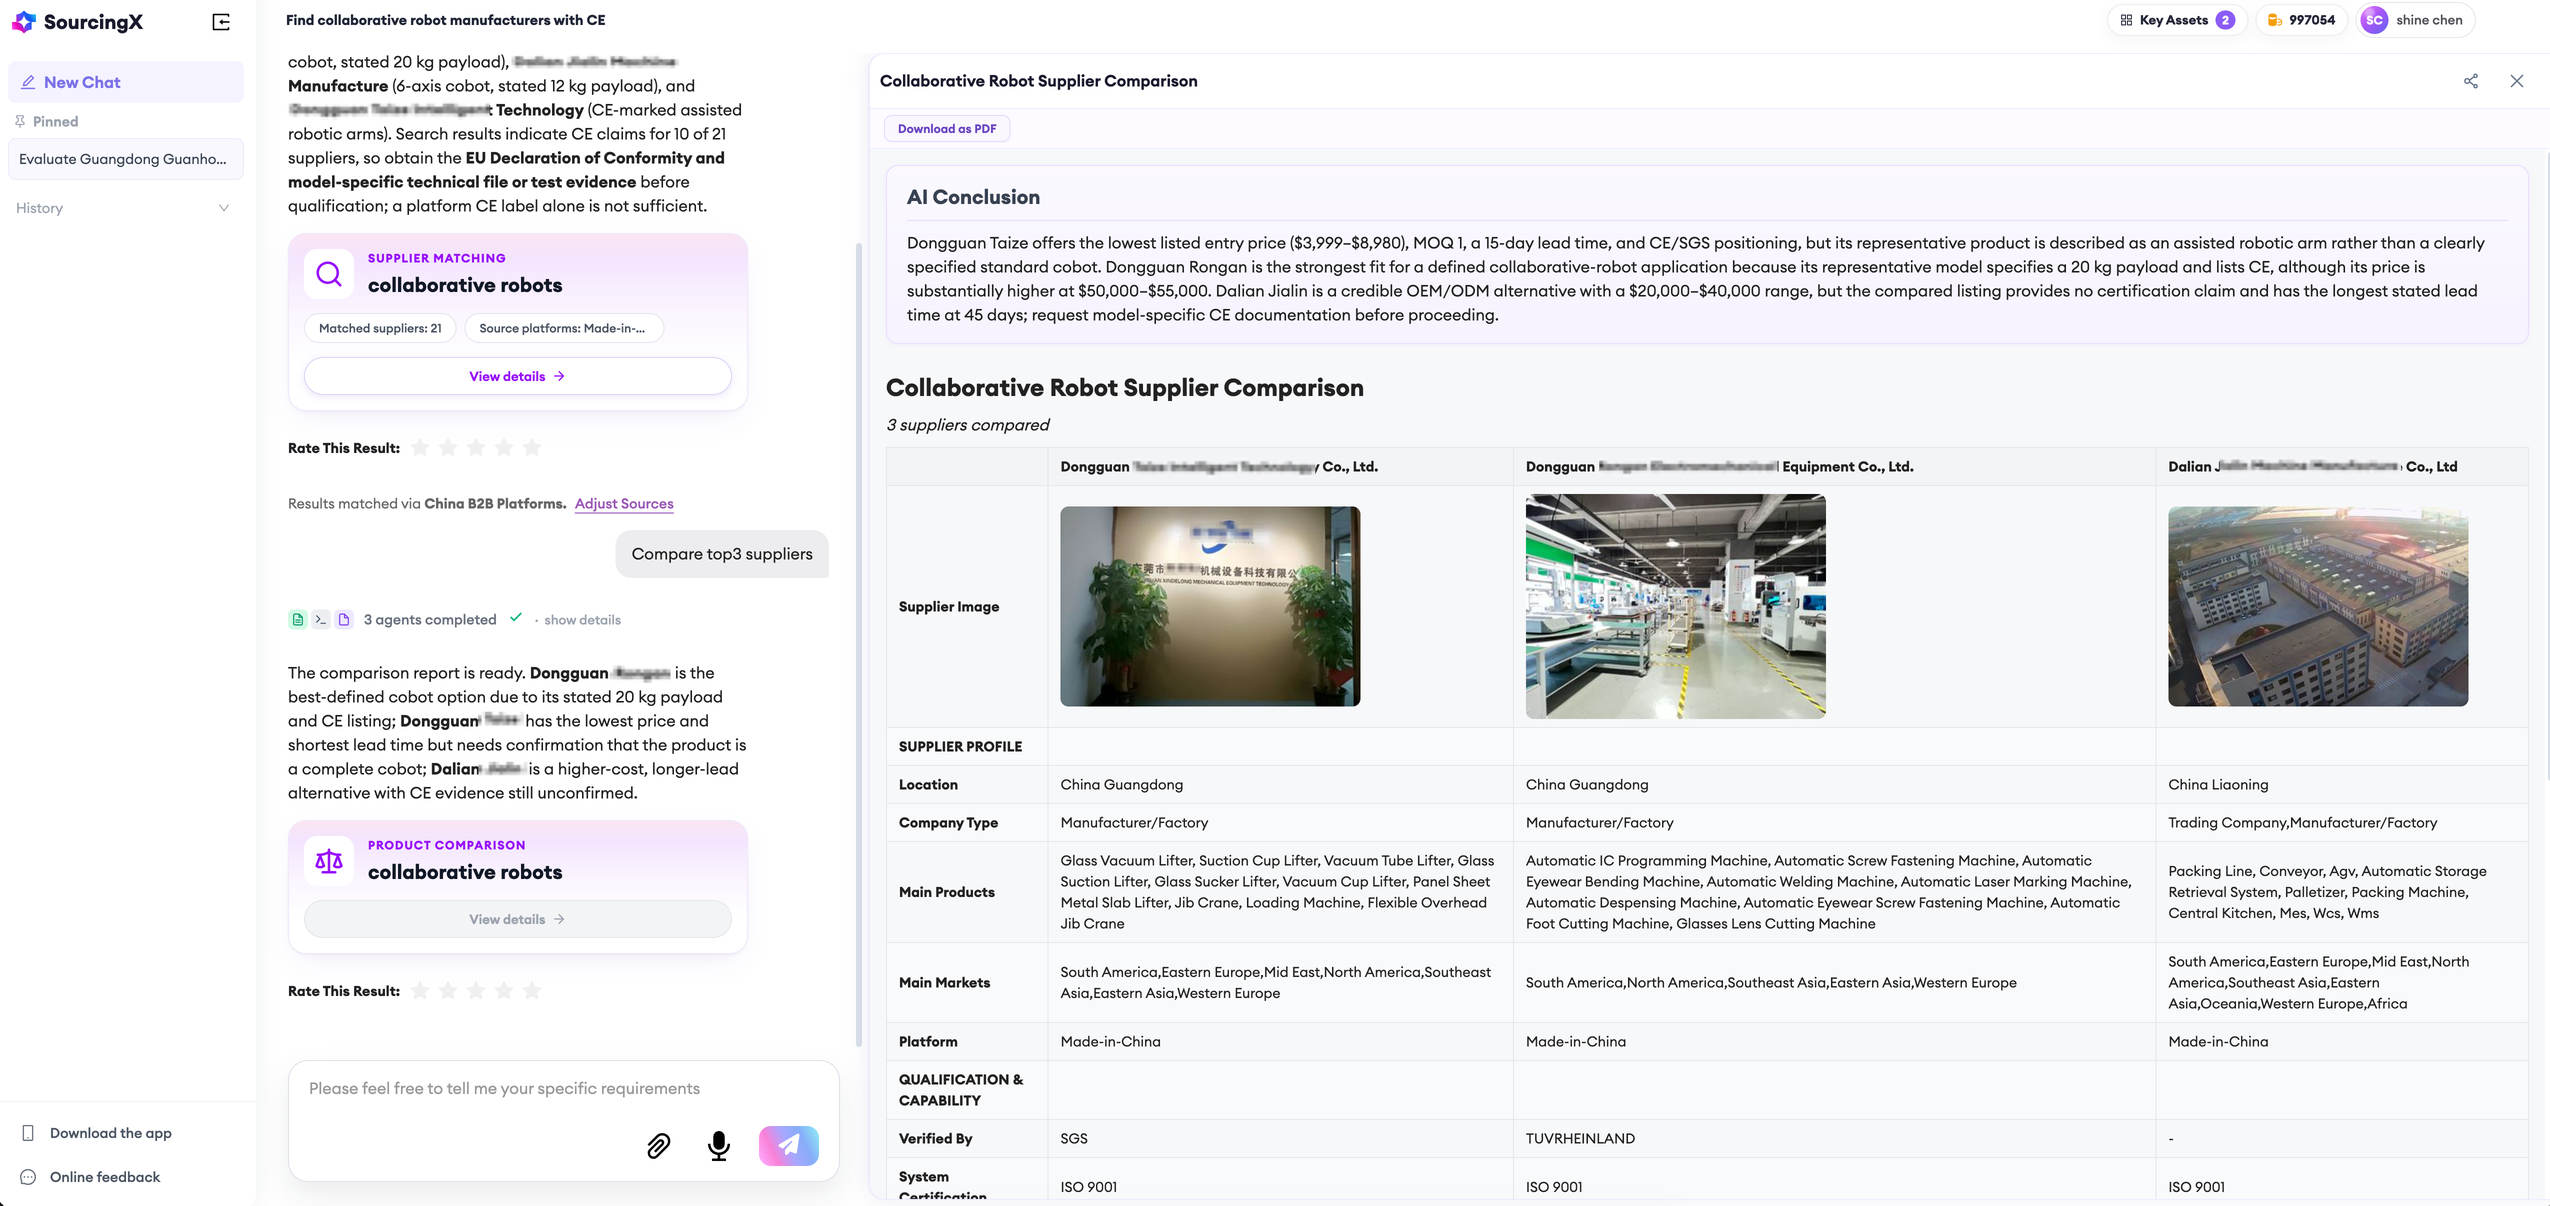Rate first result with two stars
2550x1206 pixels.
[448, 448]
